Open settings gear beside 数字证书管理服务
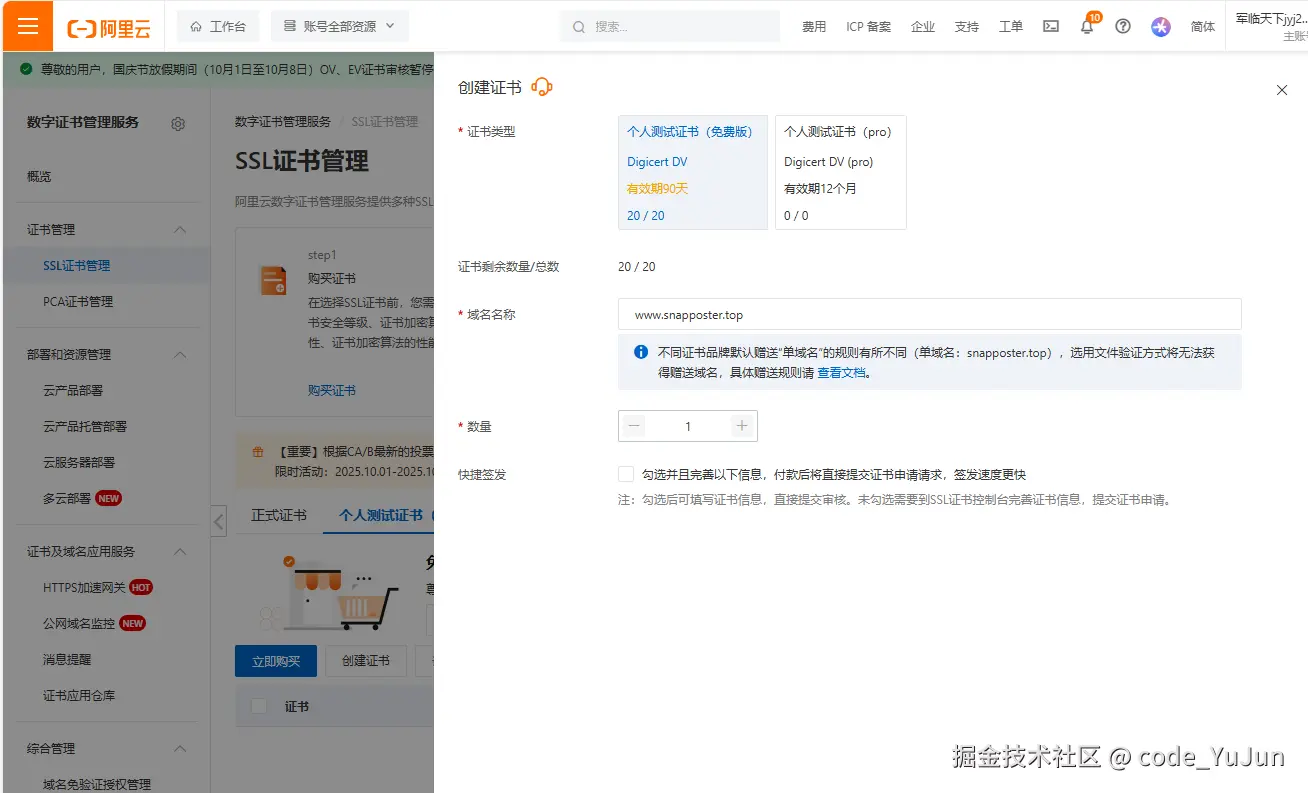 (x=178, y=124)
